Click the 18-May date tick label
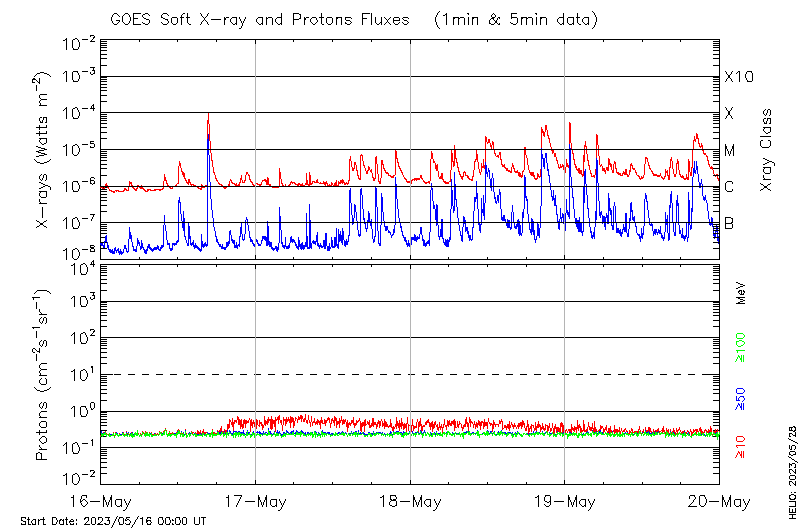This screenshot has height=530, width=800. pos(410,501)
